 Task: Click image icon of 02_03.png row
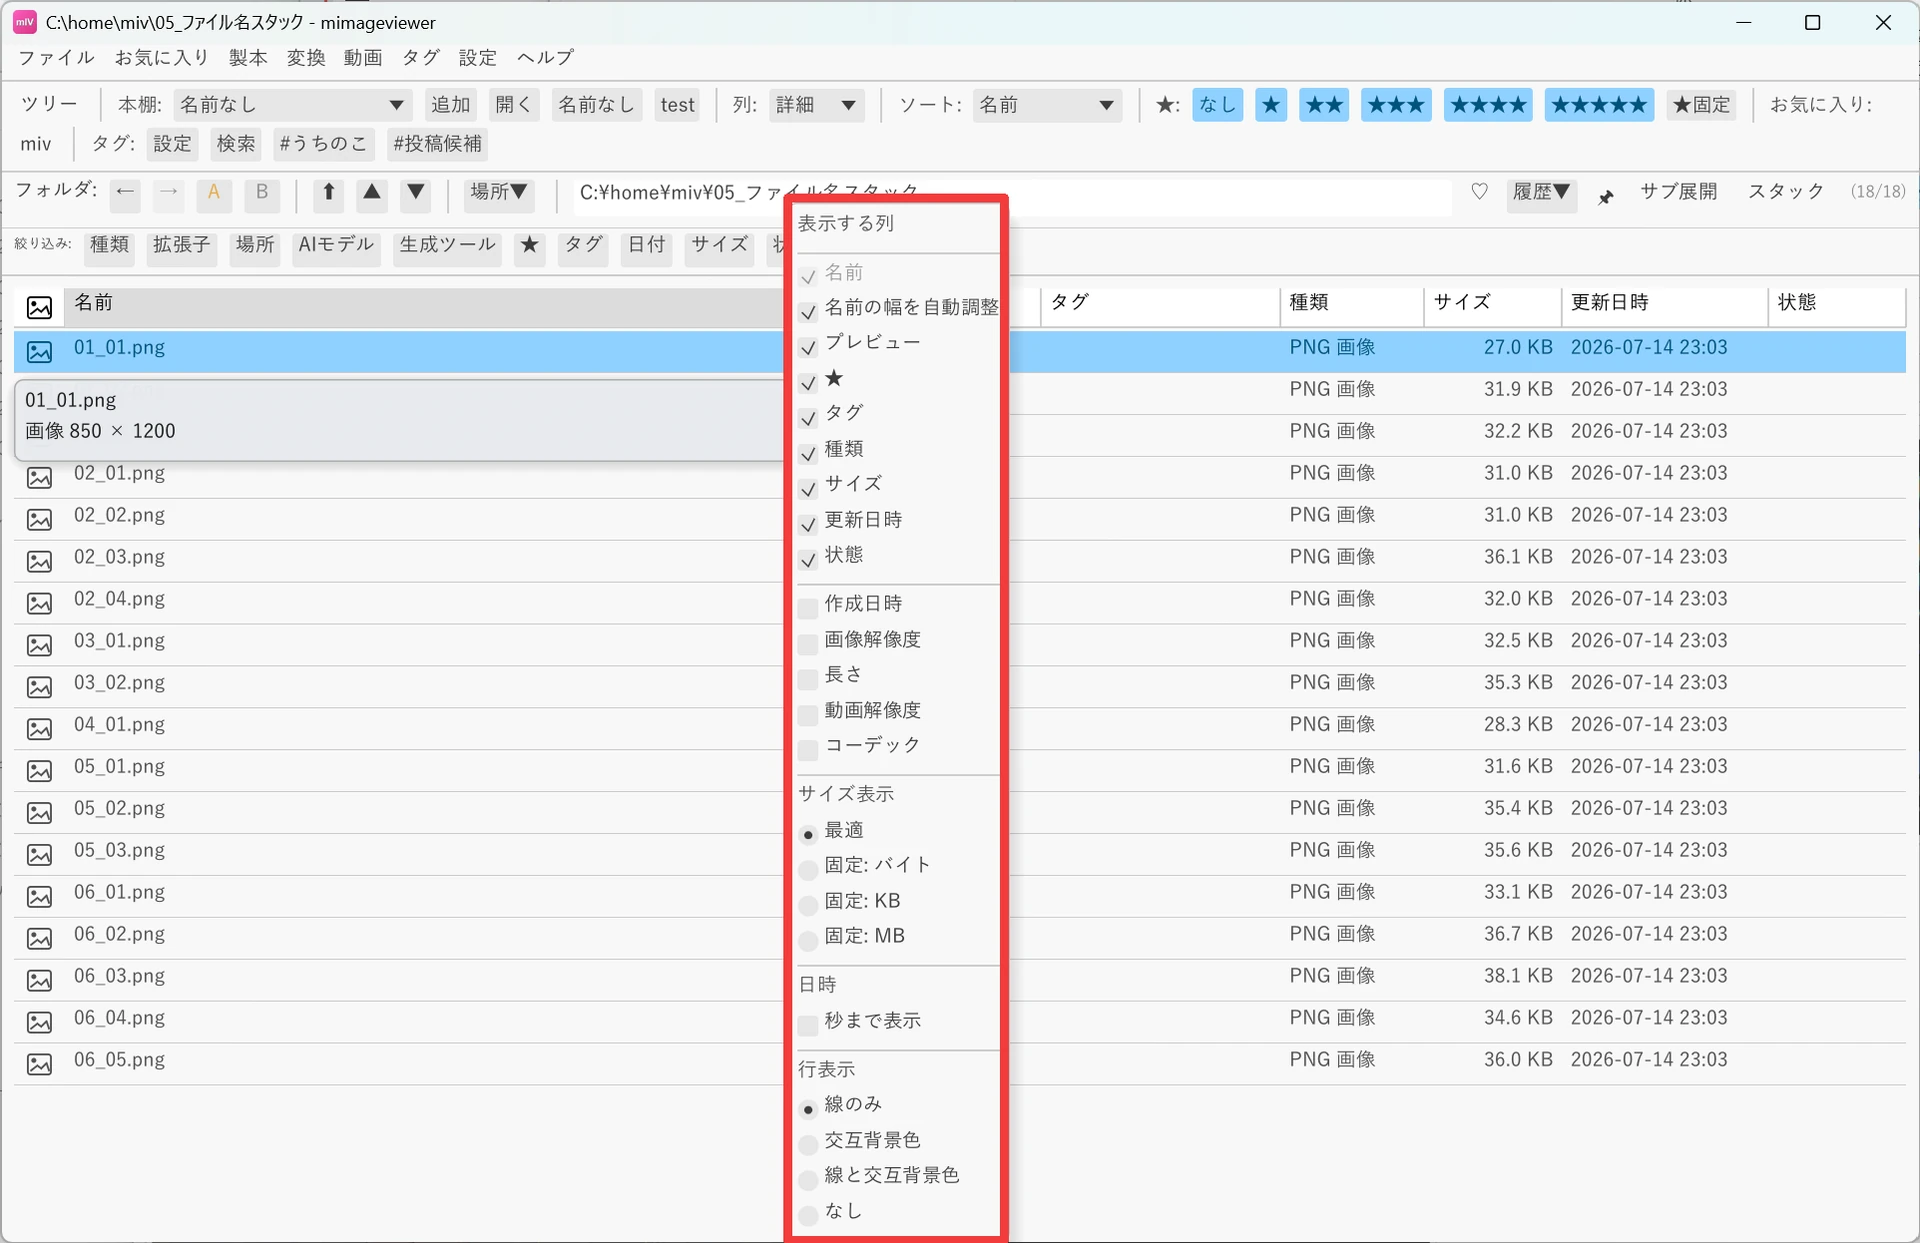39,561
